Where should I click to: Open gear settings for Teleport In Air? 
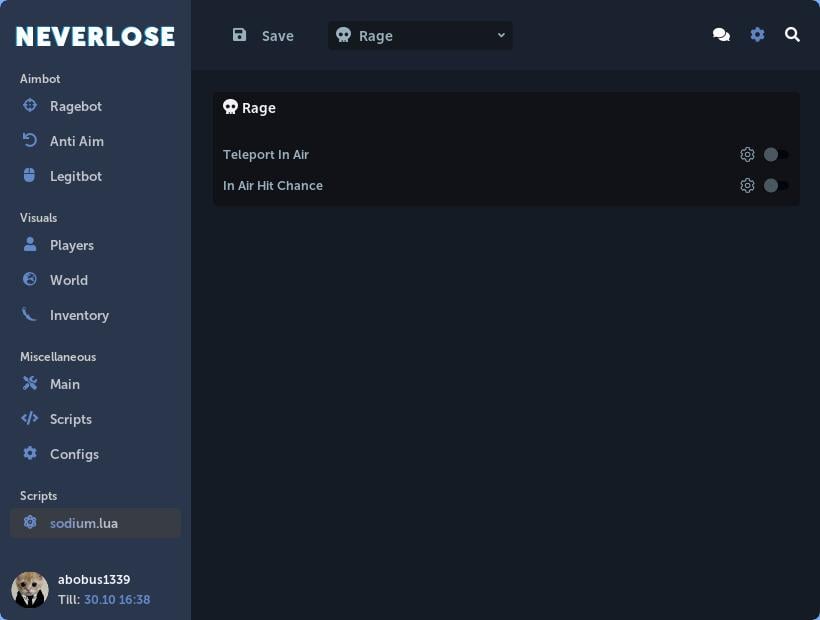(747, 154)
